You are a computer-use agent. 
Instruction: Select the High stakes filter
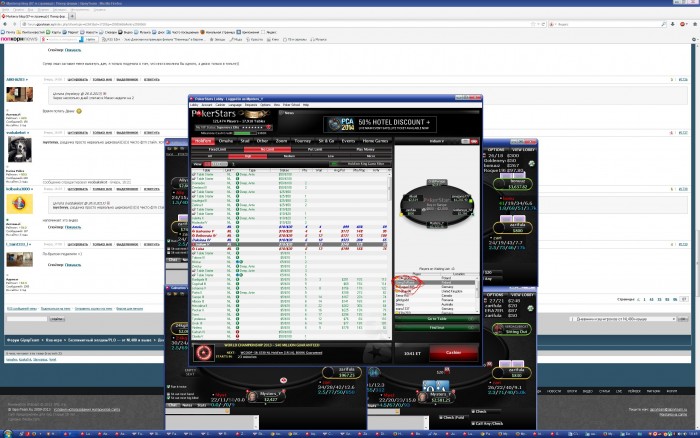[248, 156]
